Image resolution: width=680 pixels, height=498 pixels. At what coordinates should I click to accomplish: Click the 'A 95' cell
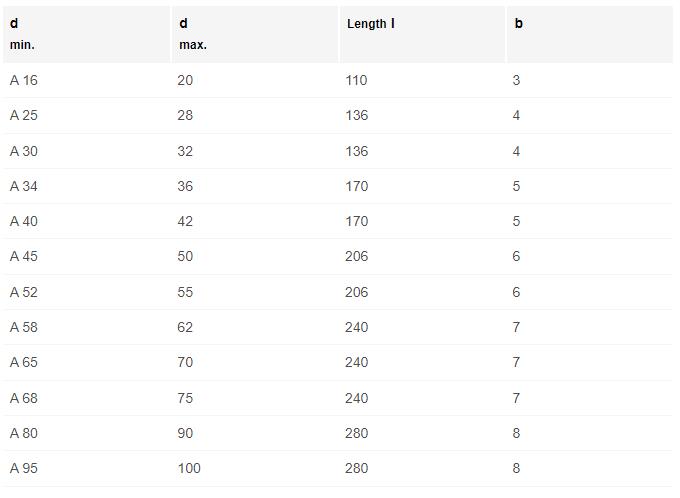pos(24,468)
